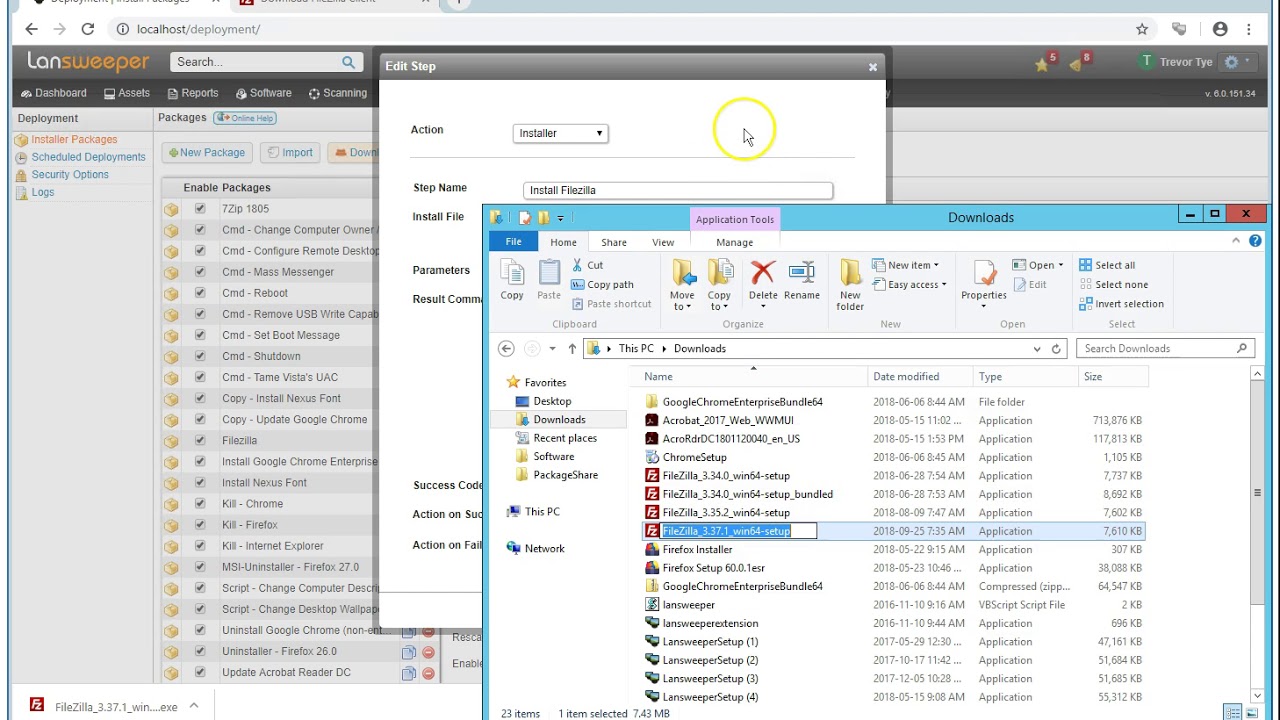The image size is (1280, 720).
Task: Click Chrome bookmark star icon
Action: (1142, 29)
